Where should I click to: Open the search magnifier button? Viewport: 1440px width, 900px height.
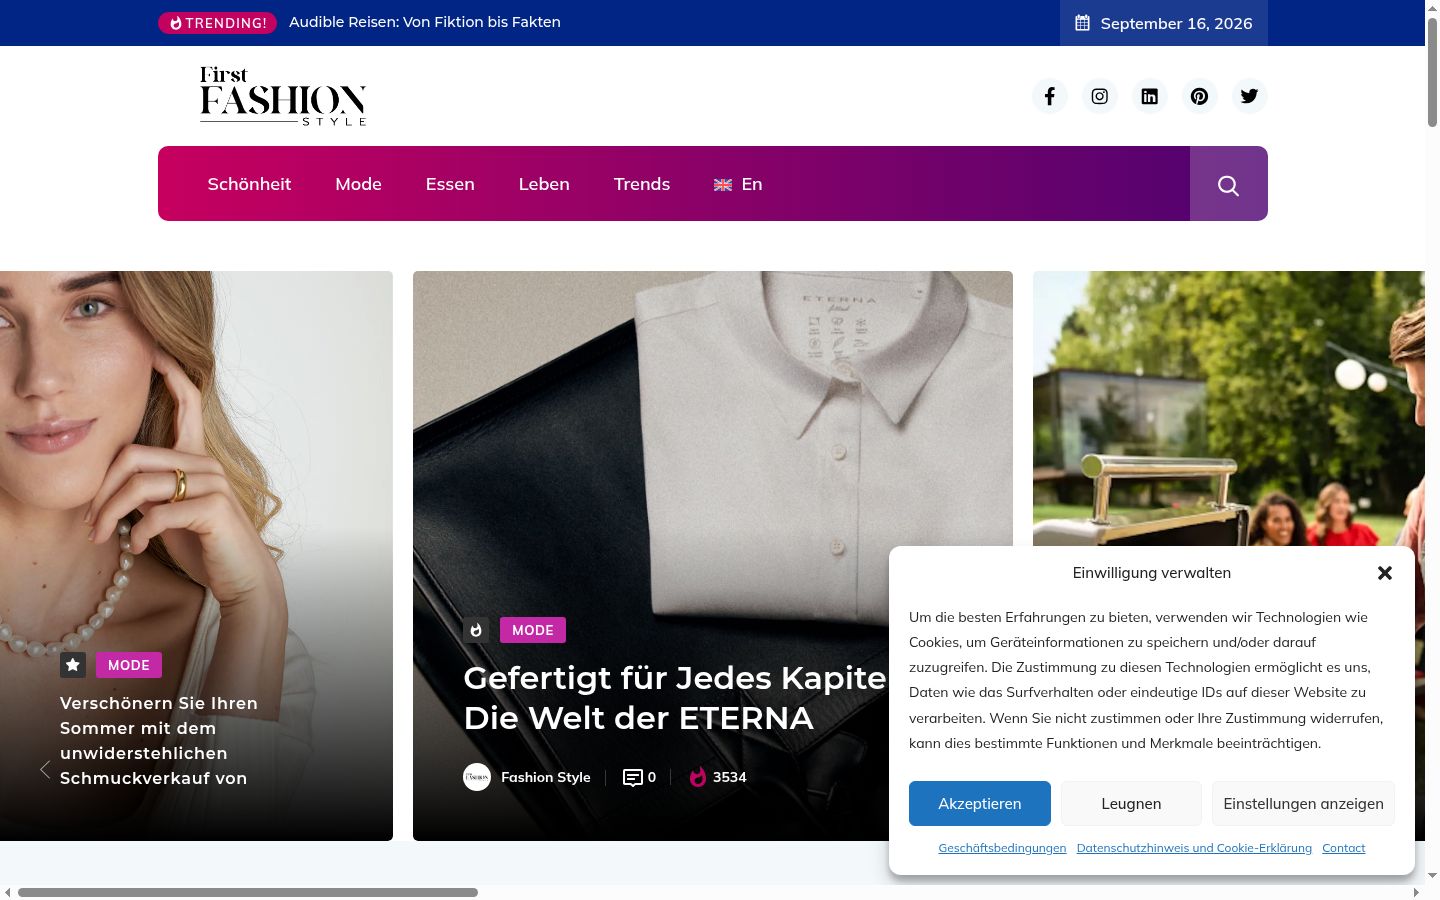click(x=1229, y=184)
